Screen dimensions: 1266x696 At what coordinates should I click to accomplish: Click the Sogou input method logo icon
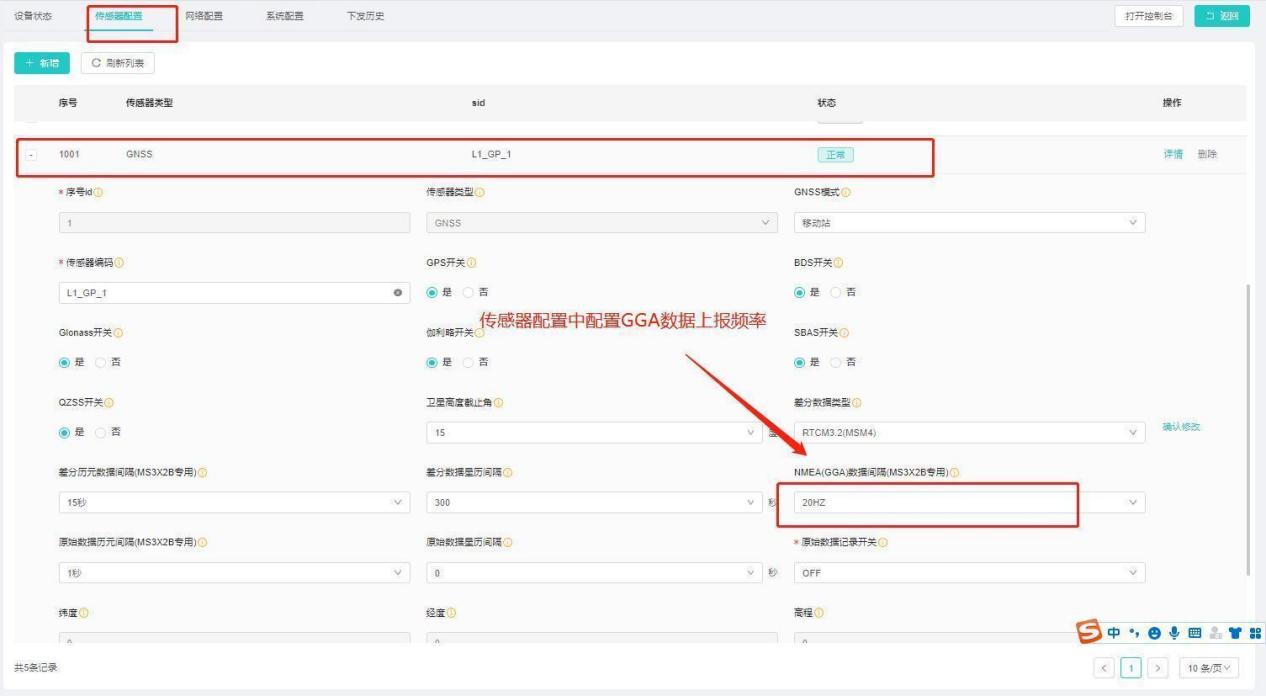[x=1088, y=632]
